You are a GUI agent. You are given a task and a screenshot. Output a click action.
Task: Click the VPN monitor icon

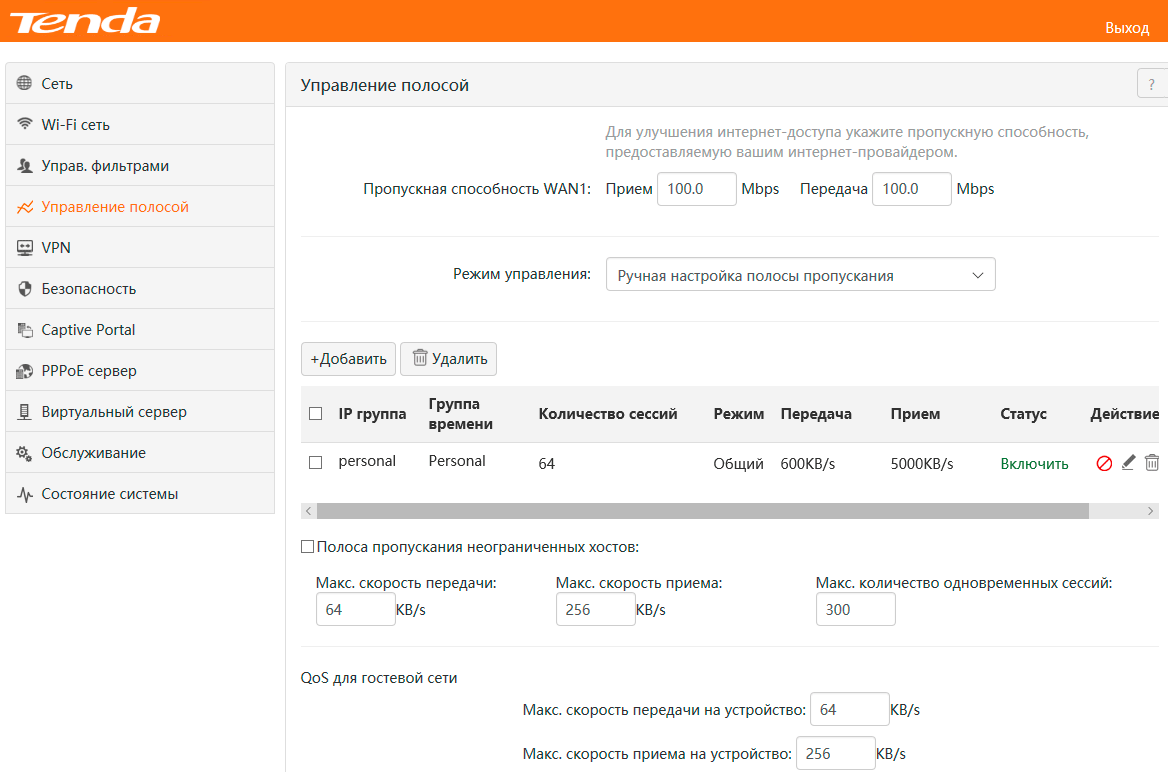coord(25,247)
